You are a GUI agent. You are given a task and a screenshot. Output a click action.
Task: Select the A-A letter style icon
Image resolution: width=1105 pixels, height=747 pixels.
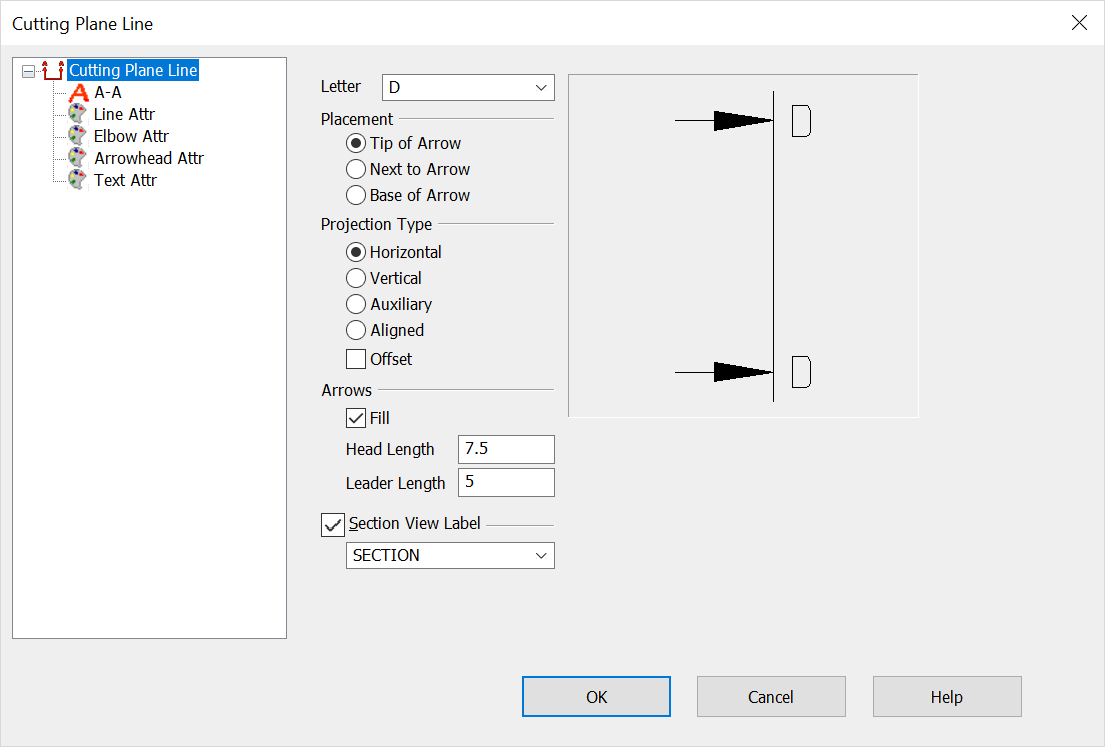78,92
